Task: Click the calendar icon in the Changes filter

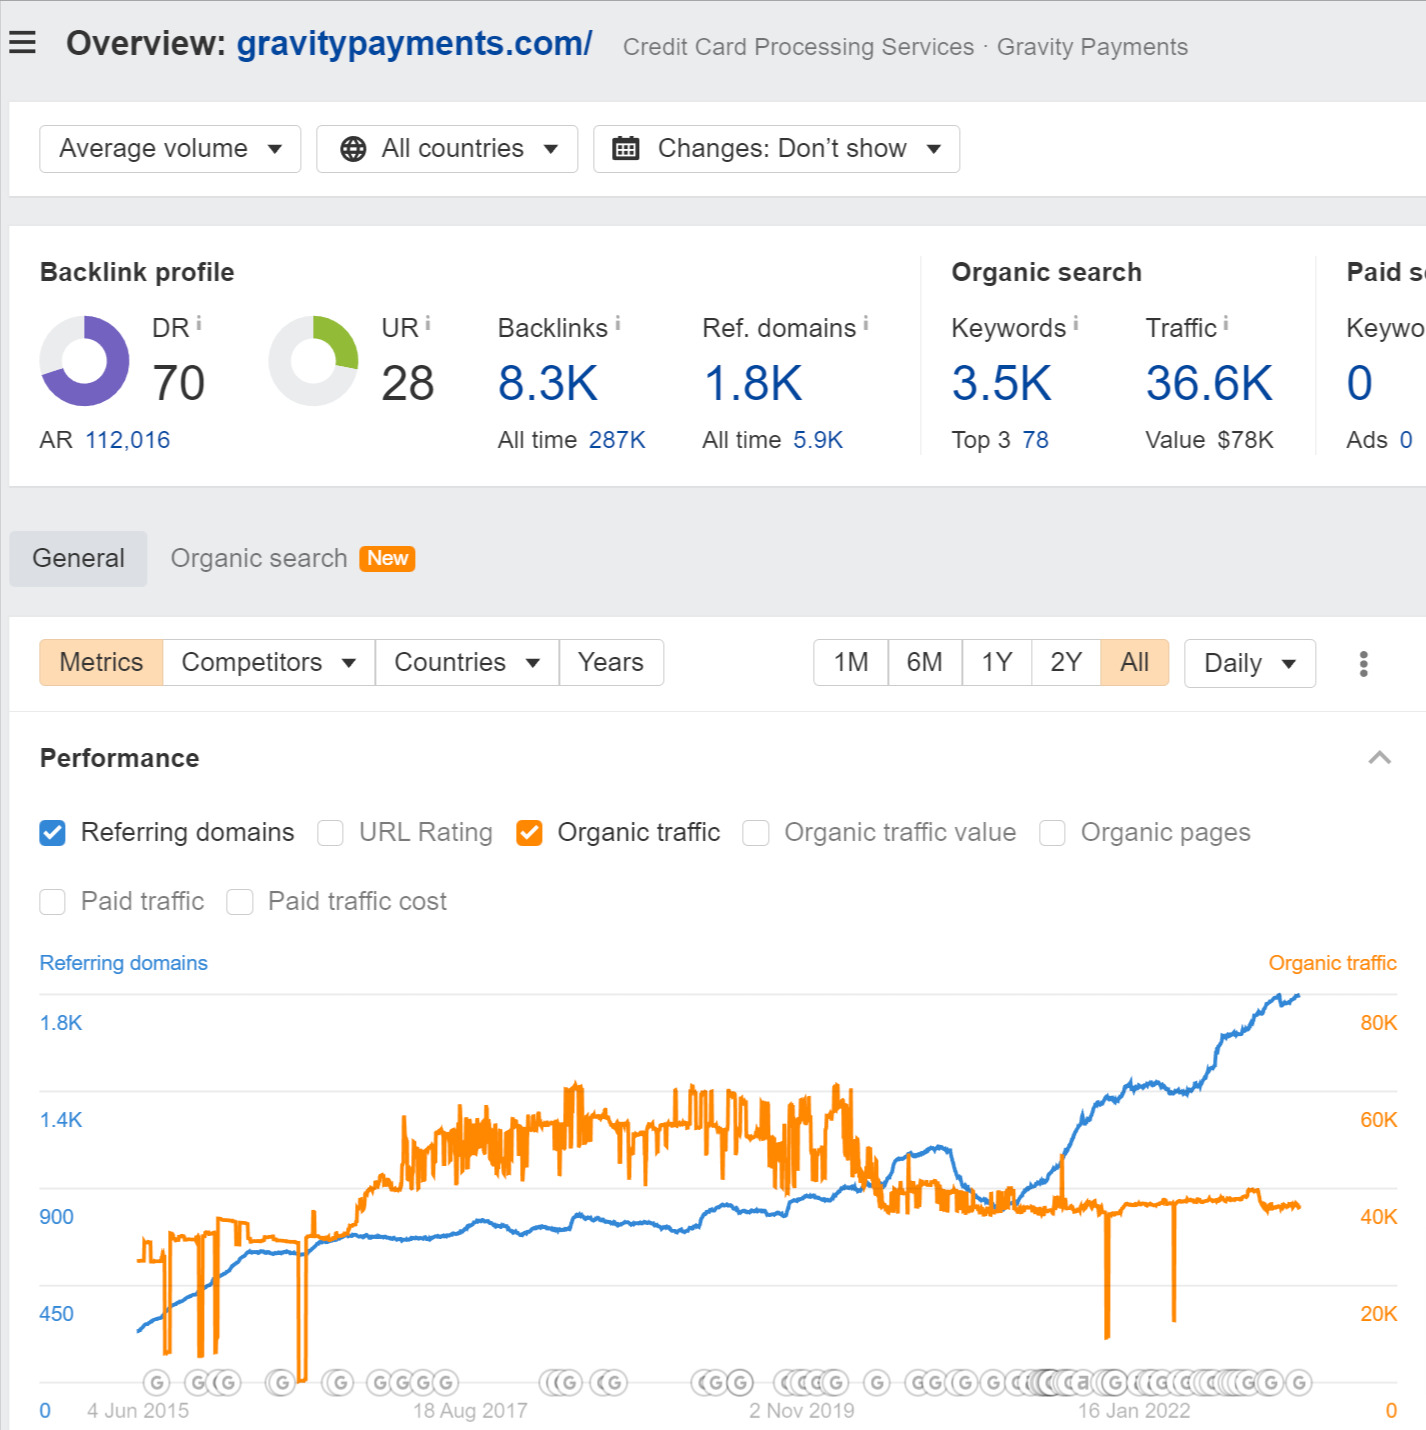Action: point(627,148)
